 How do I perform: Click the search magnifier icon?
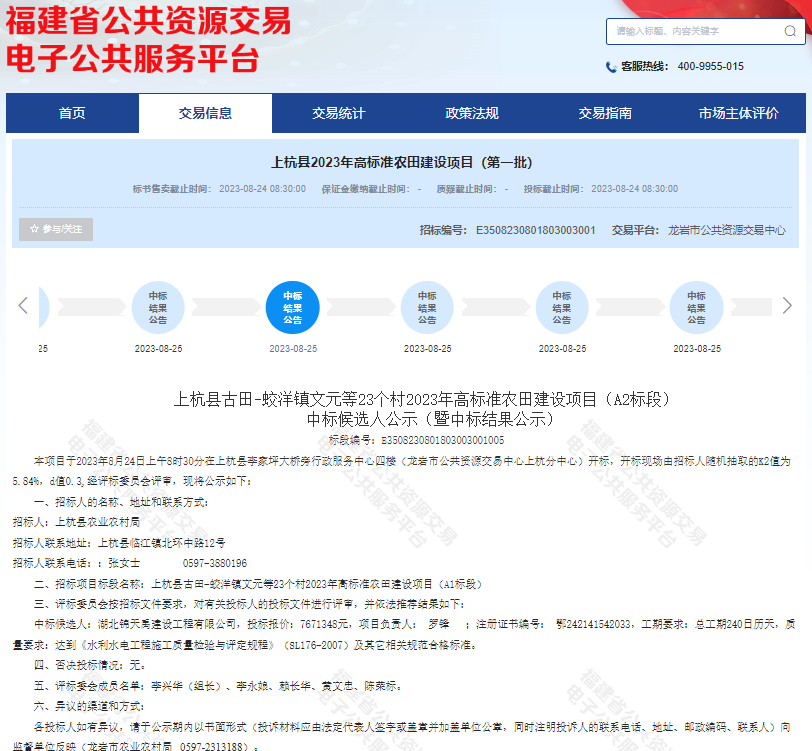point(789,31)
